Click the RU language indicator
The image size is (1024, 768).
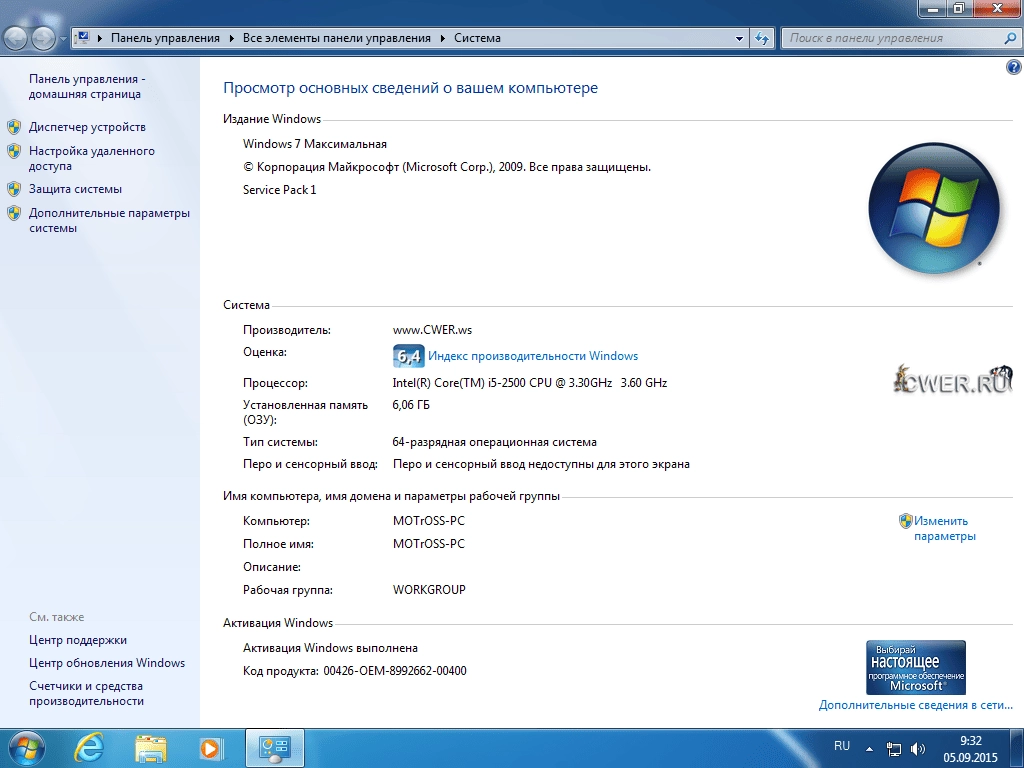pyautogui.click(x=842, y=746)
